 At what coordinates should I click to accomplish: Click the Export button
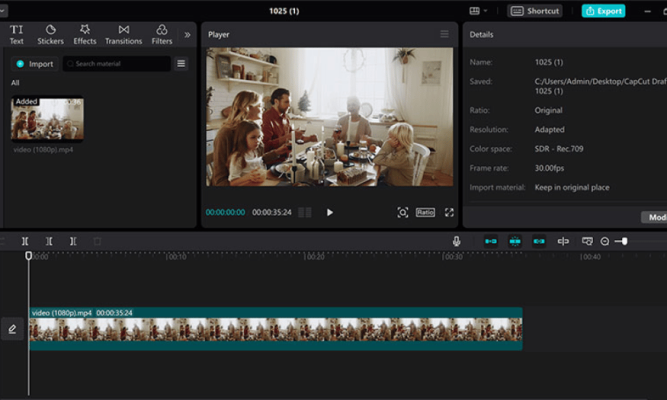tap(603, 11)
